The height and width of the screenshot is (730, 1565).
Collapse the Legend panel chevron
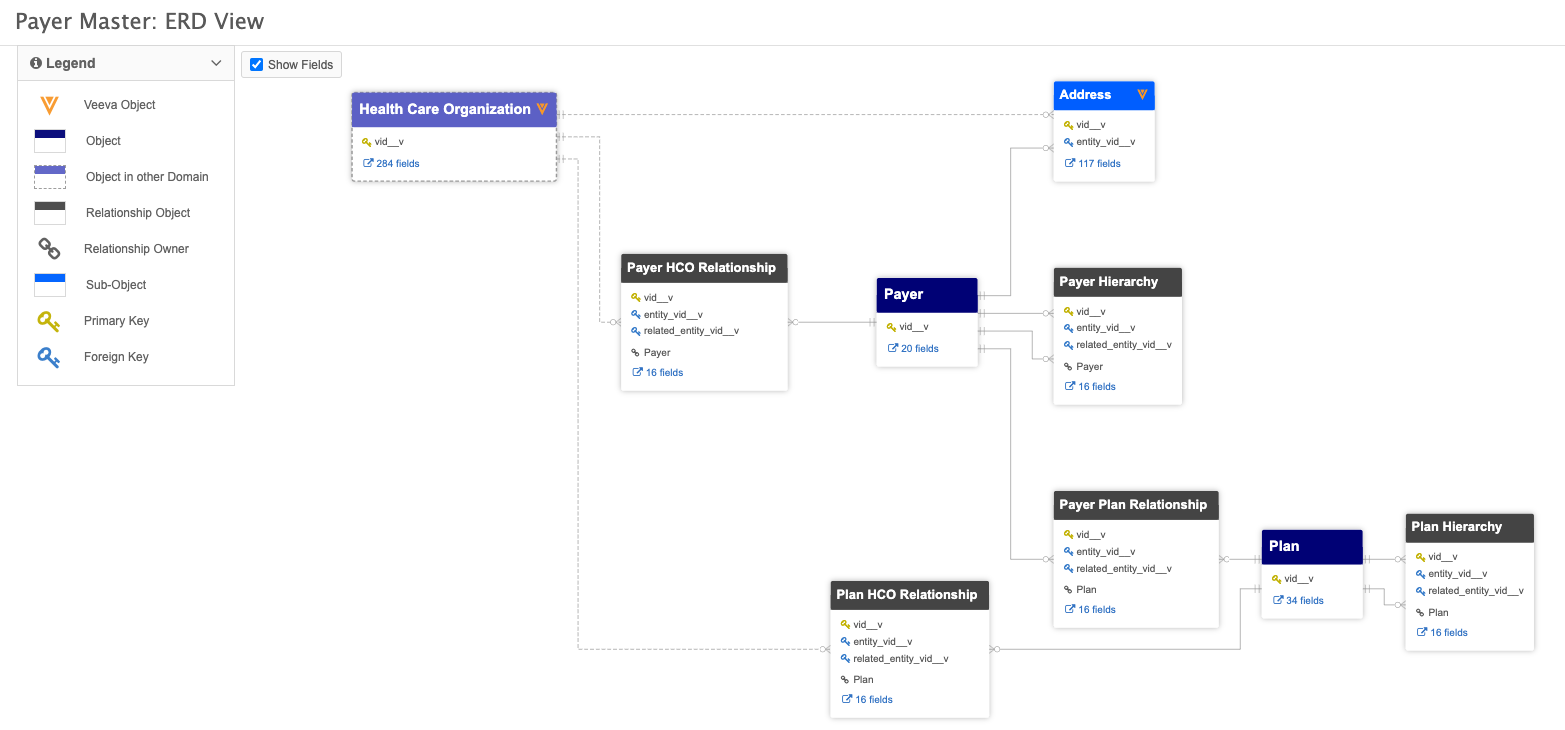216,63
